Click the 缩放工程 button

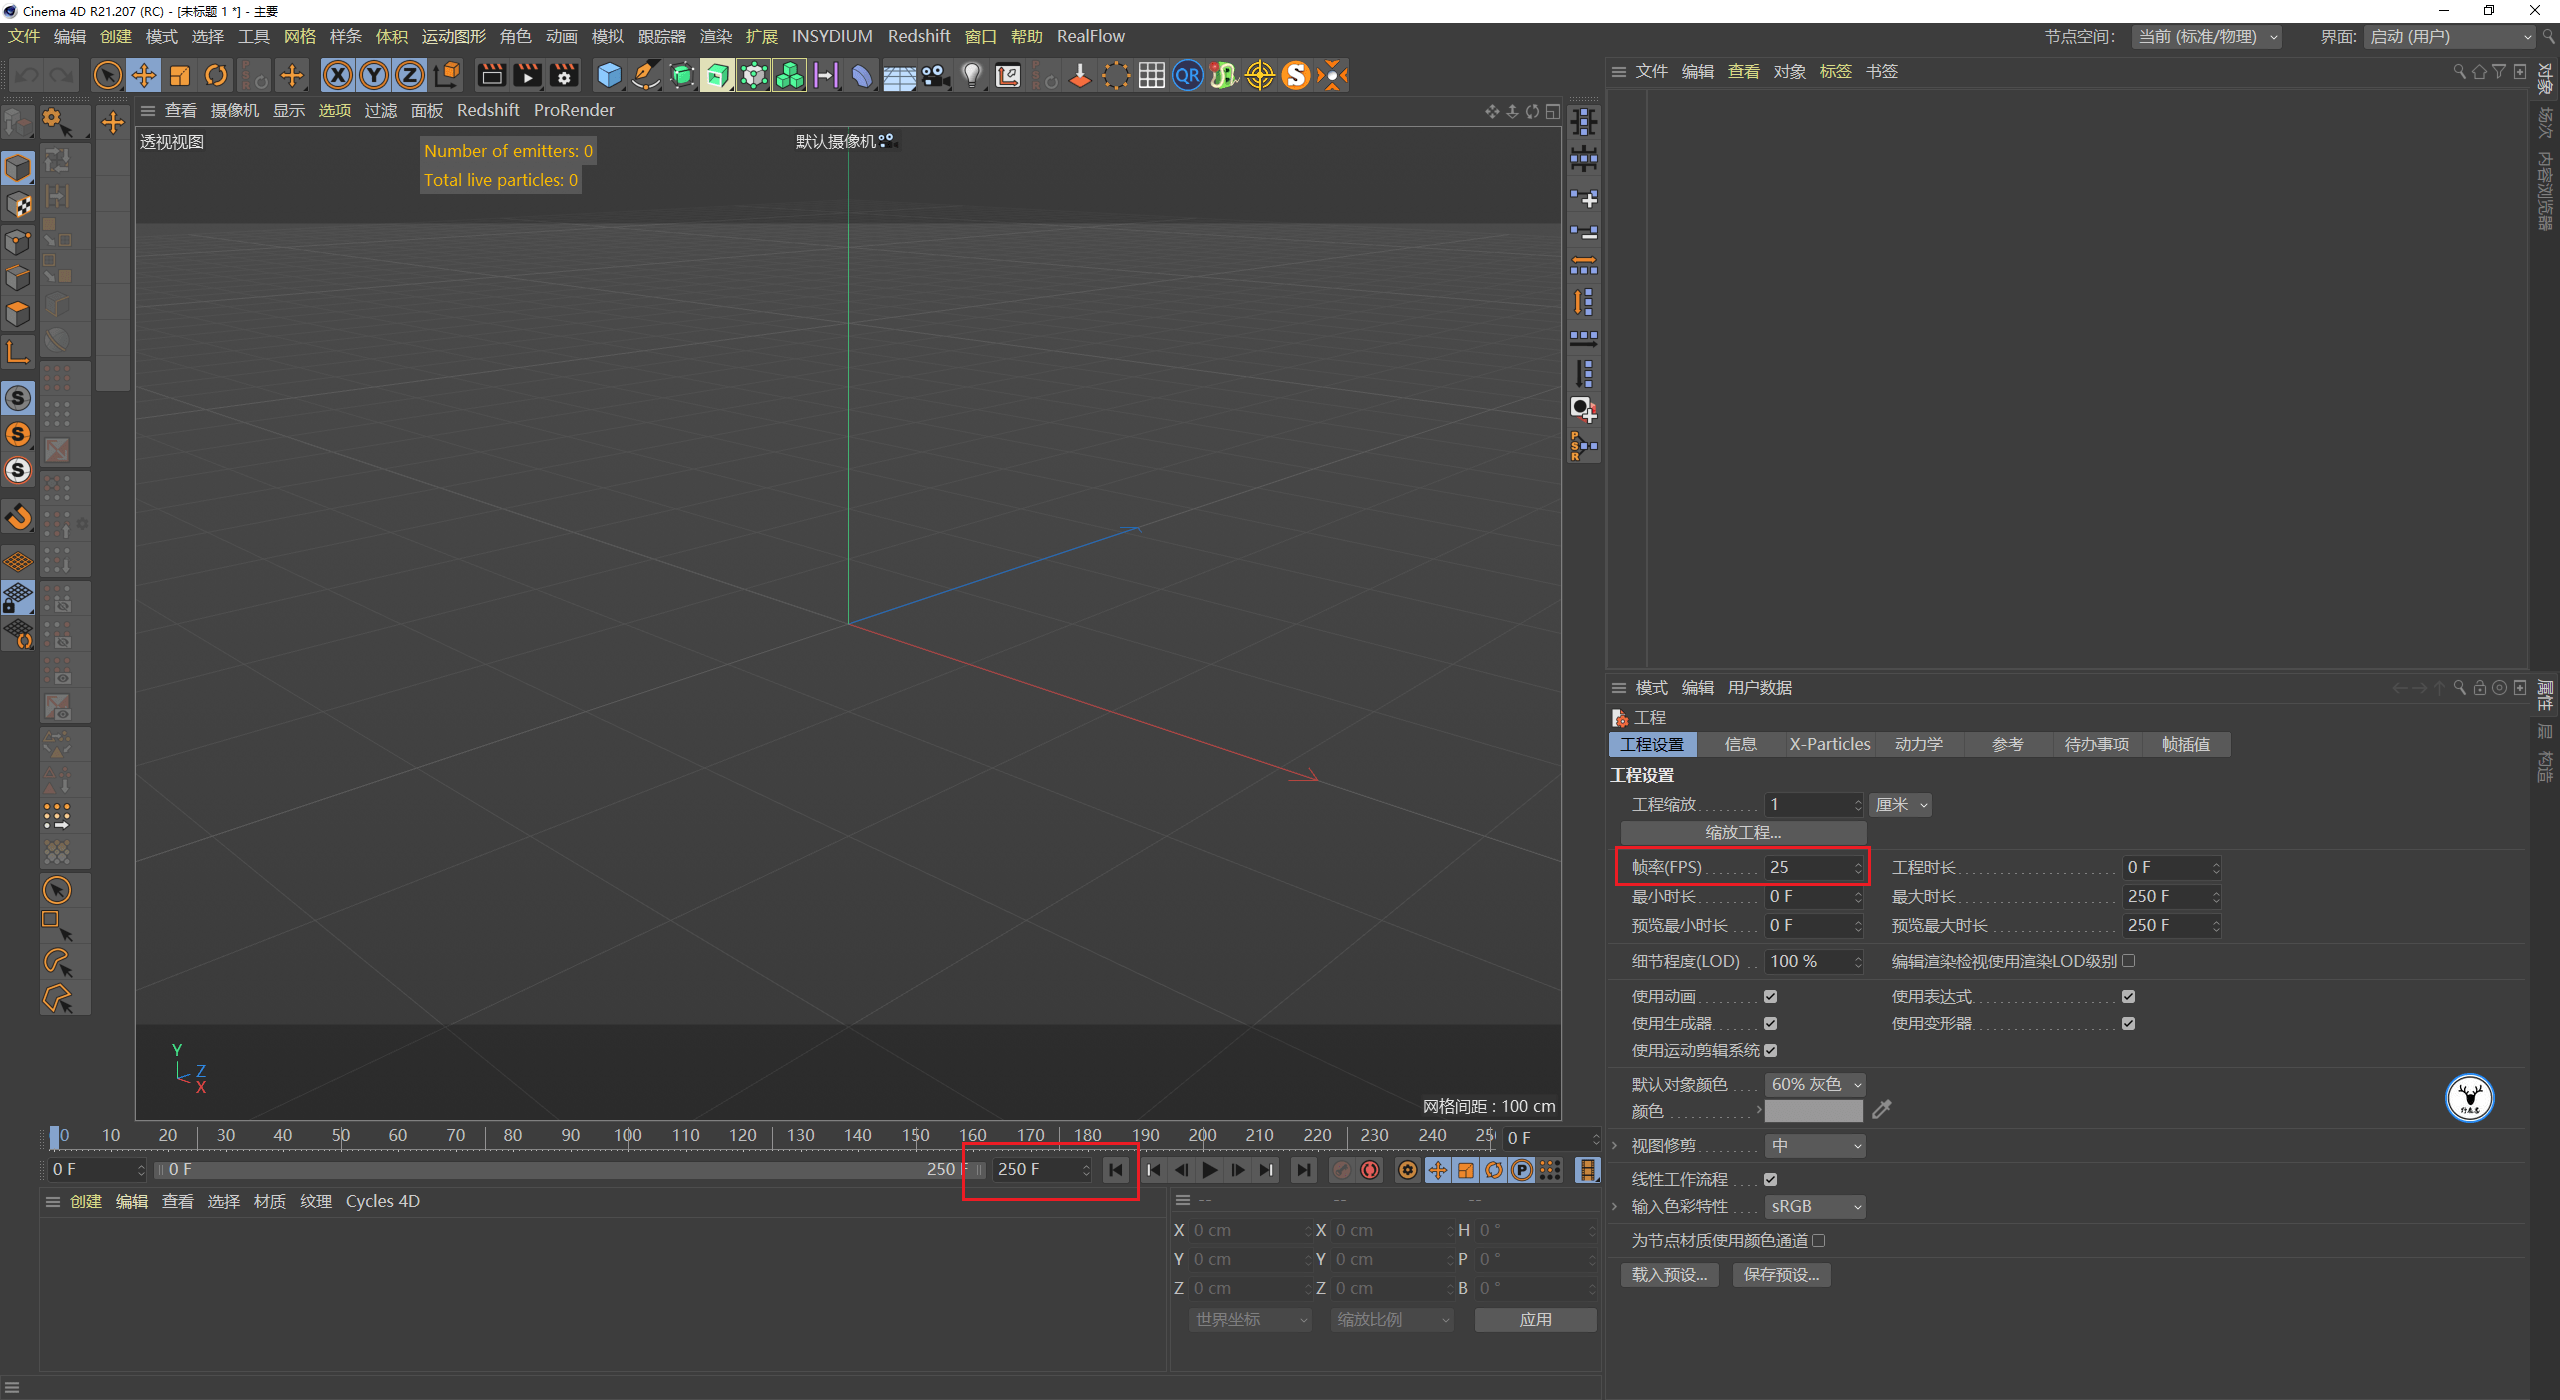point(1741,831)
